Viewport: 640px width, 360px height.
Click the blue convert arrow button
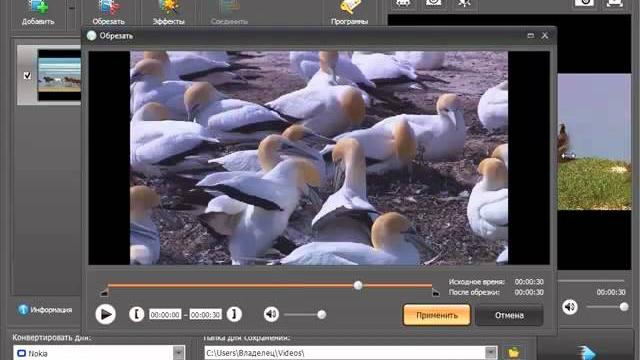click(588, 352)
